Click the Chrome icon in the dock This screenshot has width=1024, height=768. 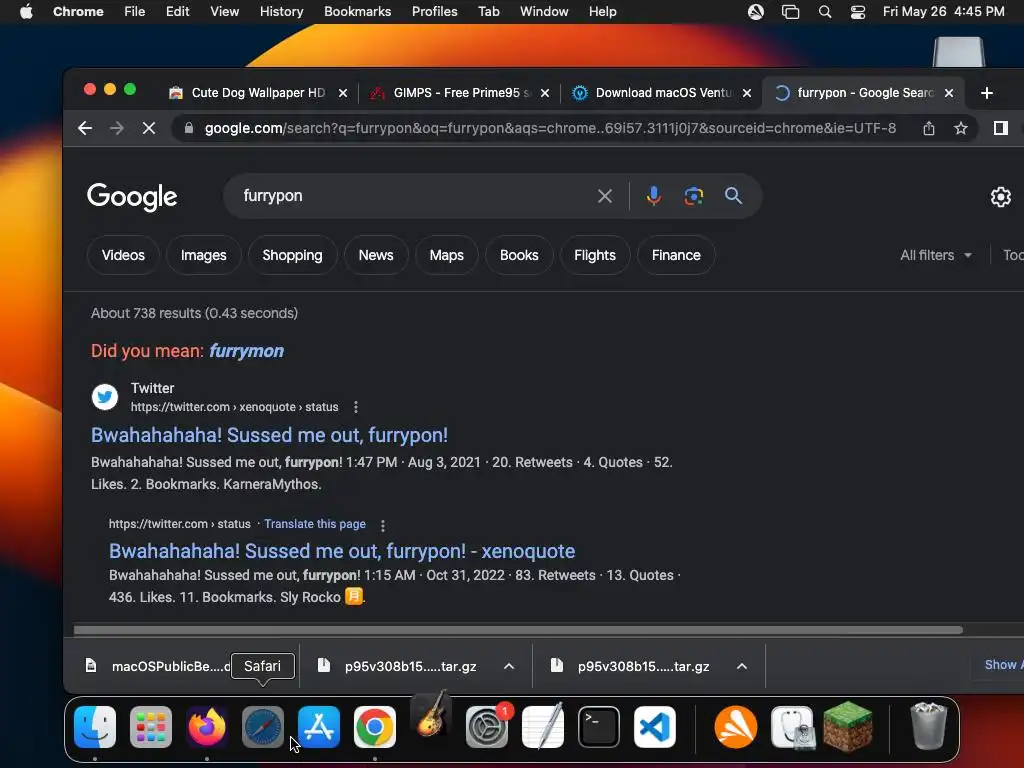[375, 727]
